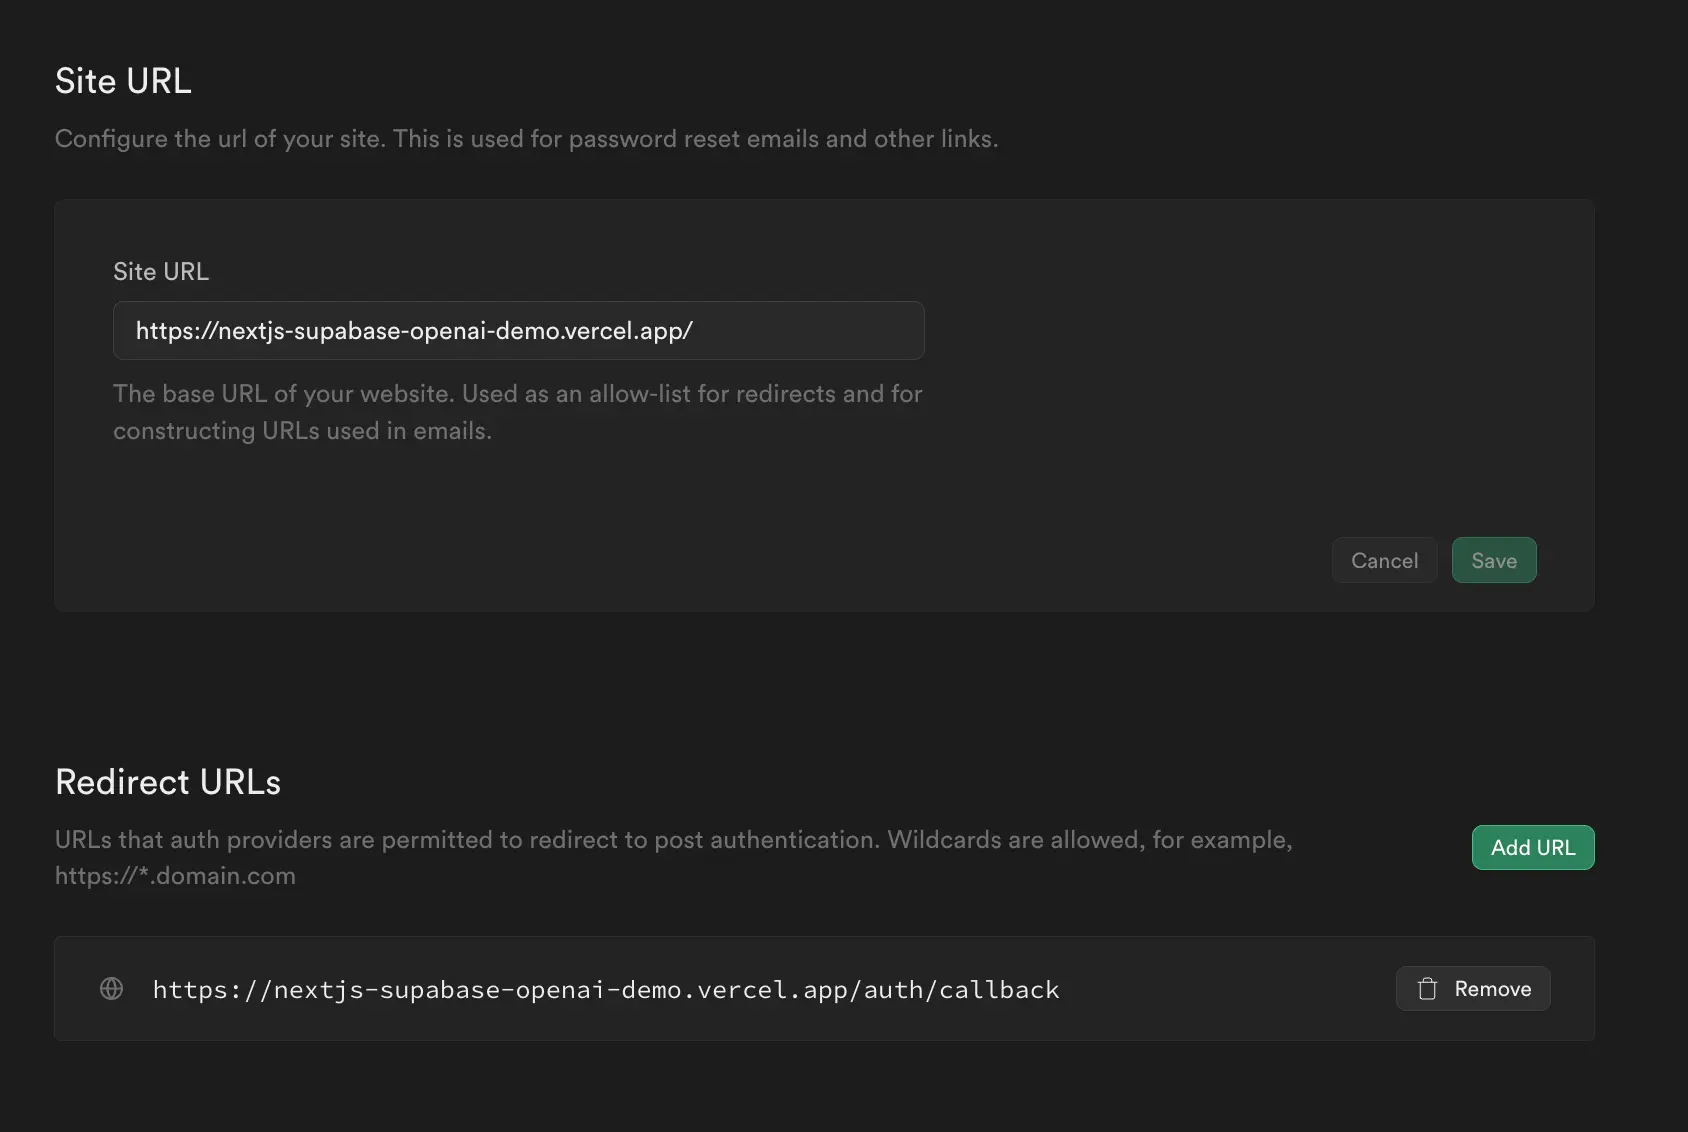
Task: Save the Site URL changes
Action: tap(1493, 561)
